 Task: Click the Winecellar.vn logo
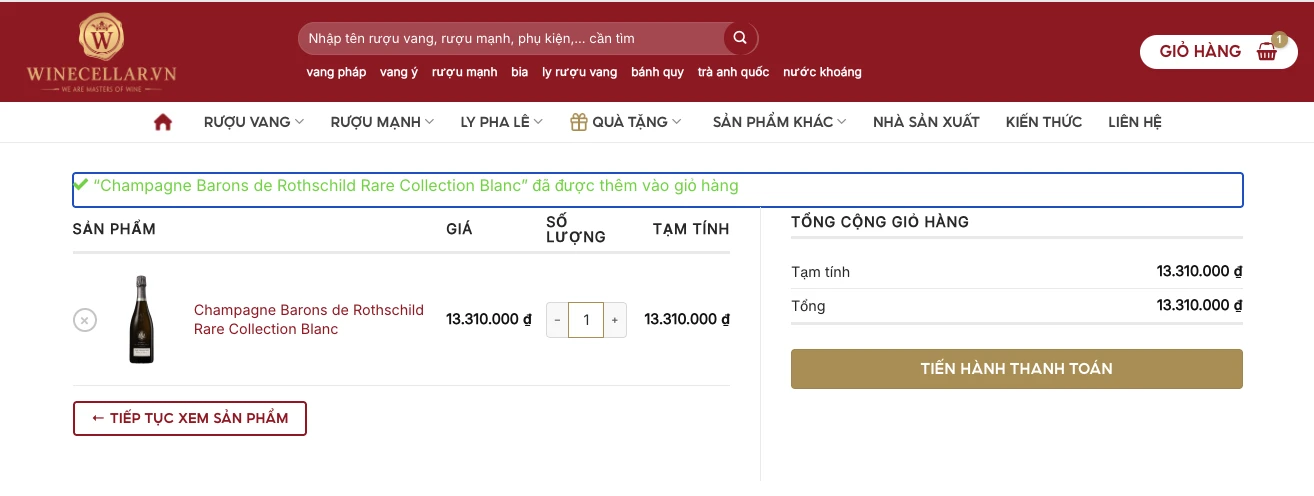tap(101, 53)
